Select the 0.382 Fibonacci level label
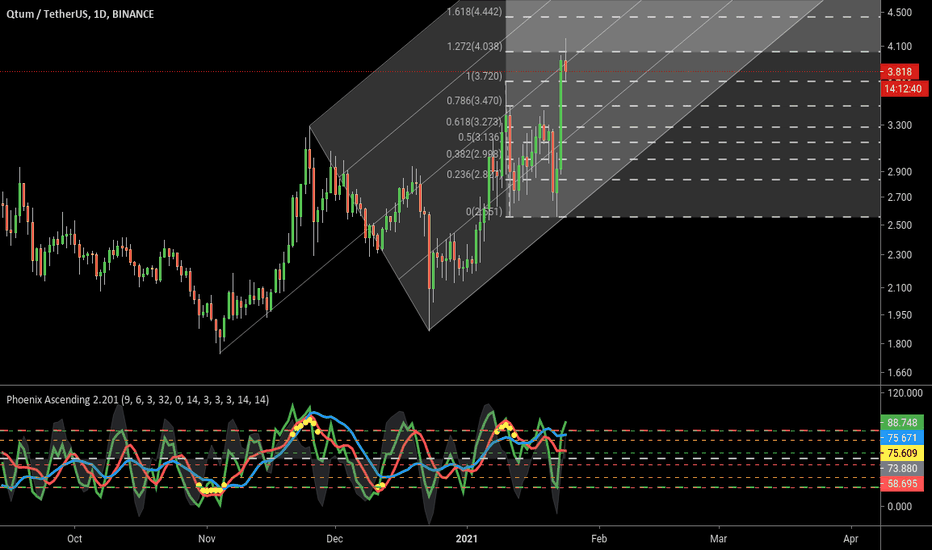 [x=474, y=155]
